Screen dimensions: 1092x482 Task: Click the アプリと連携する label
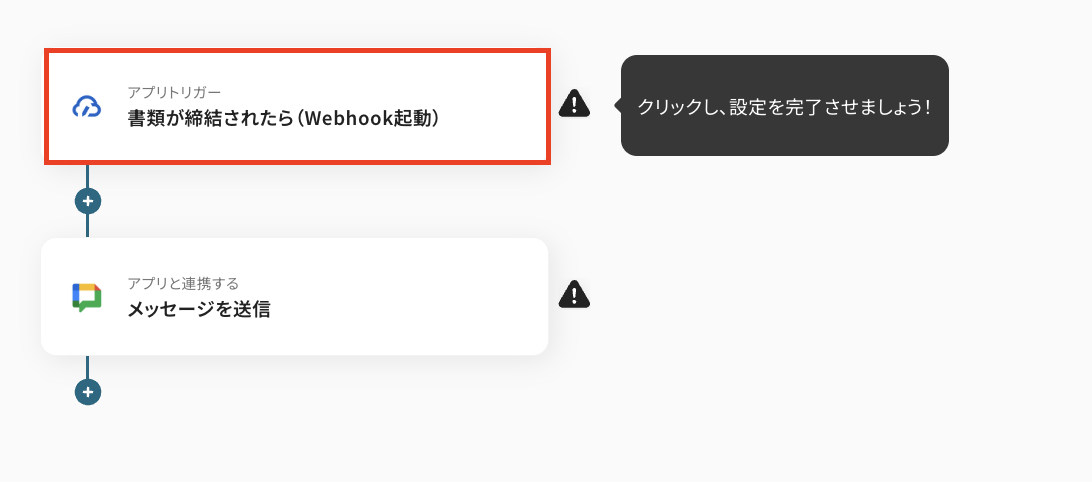click(183, 283)
